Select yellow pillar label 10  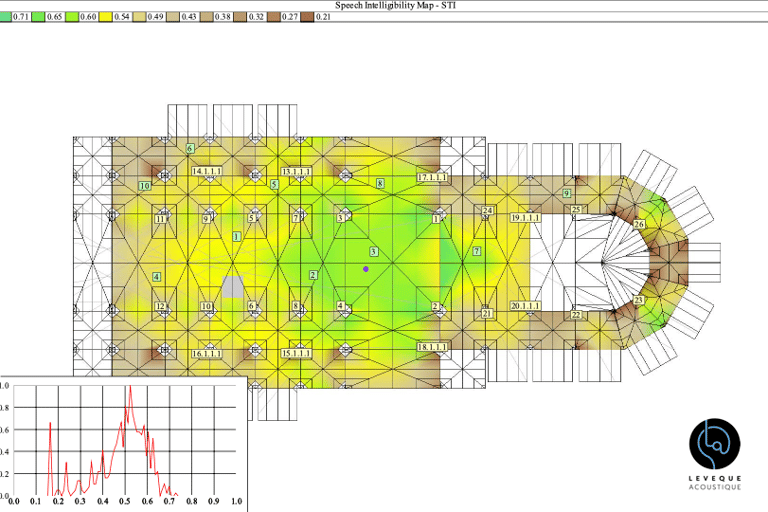206,306
